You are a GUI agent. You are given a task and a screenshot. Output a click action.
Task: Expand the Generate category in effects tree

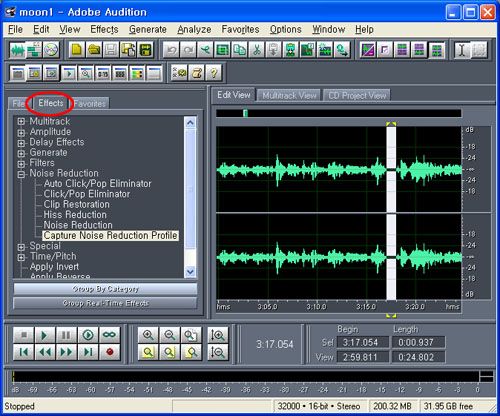21,153
